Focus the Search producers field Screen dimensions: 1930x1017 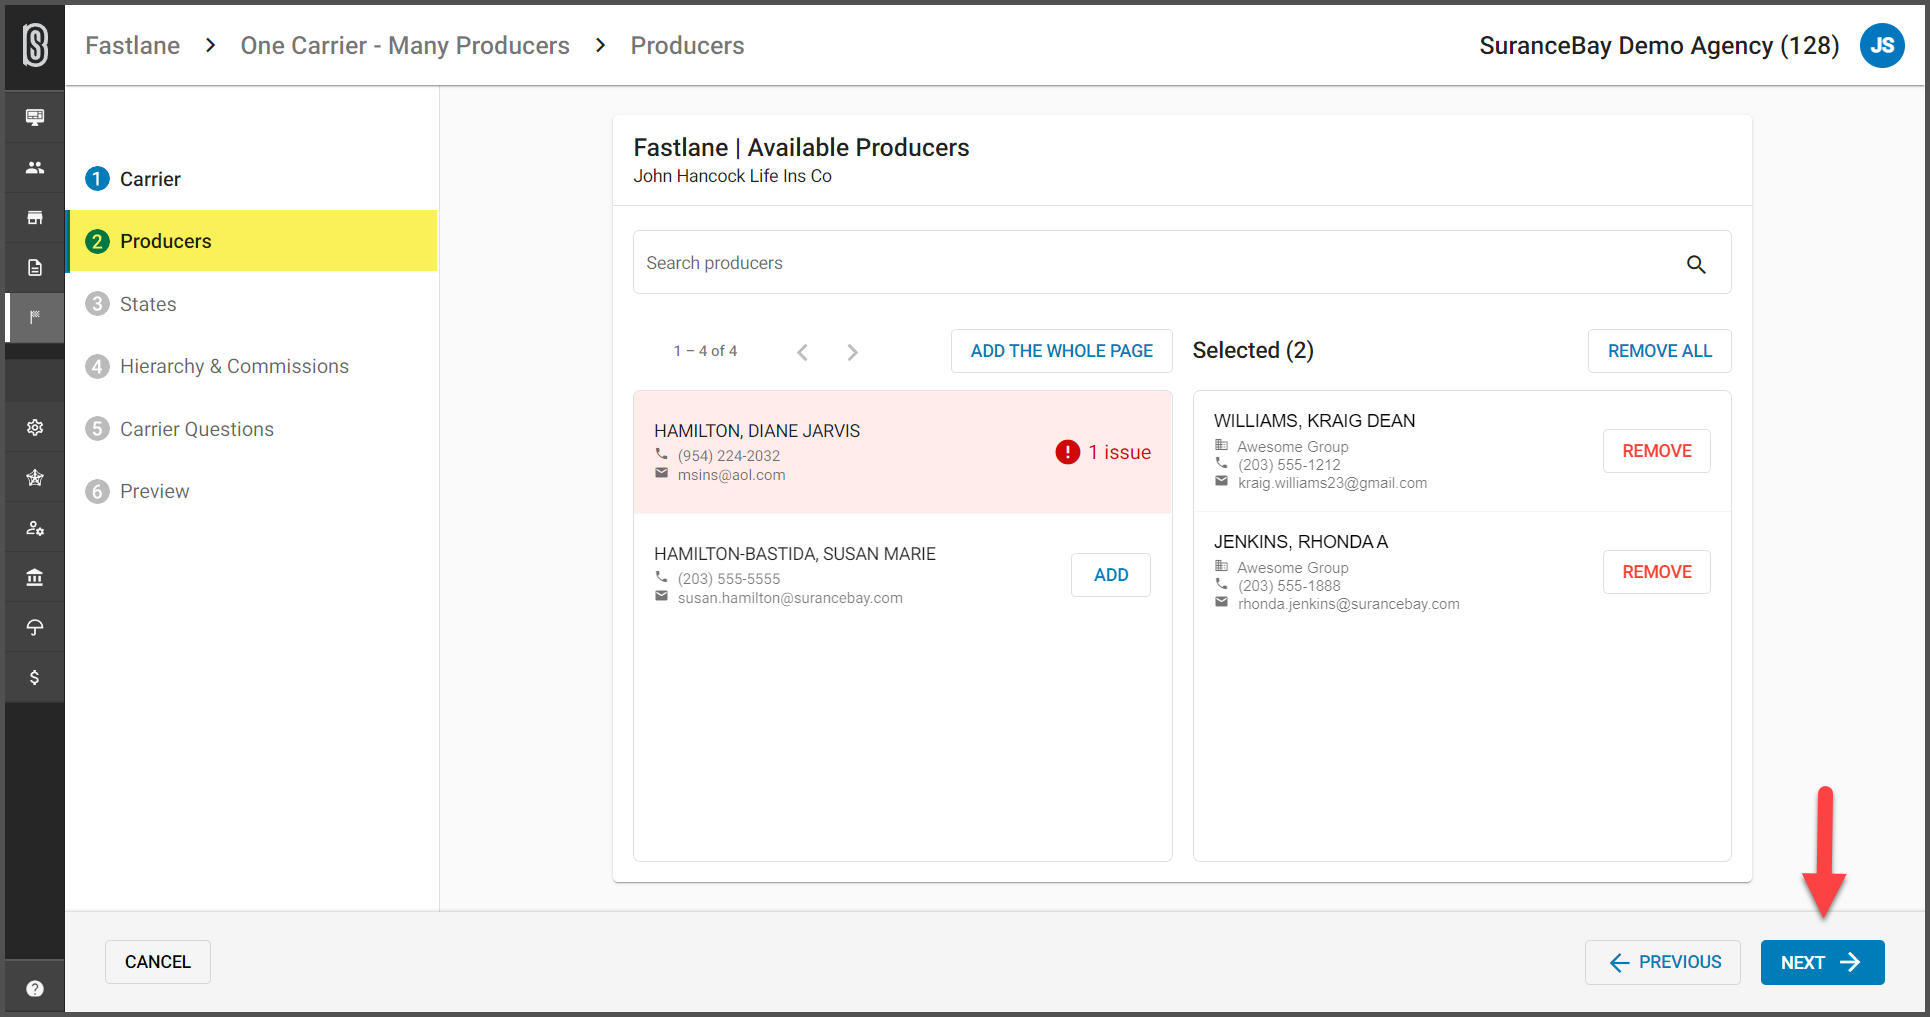(x=1182, y=263)
